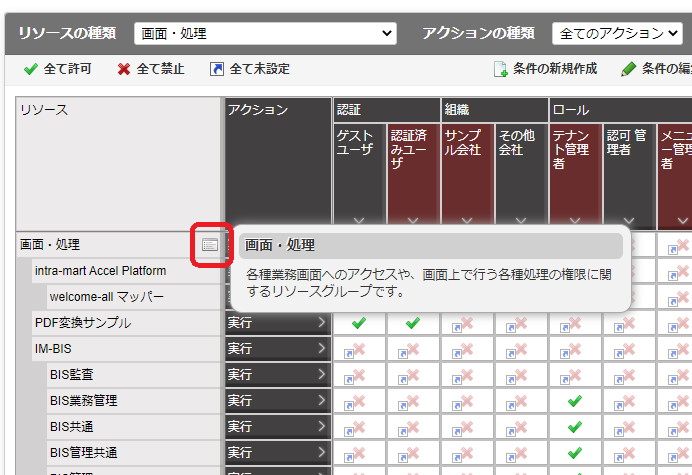Expand the 実行 action for PDF変換サンプル

click(x=277, y=323)
